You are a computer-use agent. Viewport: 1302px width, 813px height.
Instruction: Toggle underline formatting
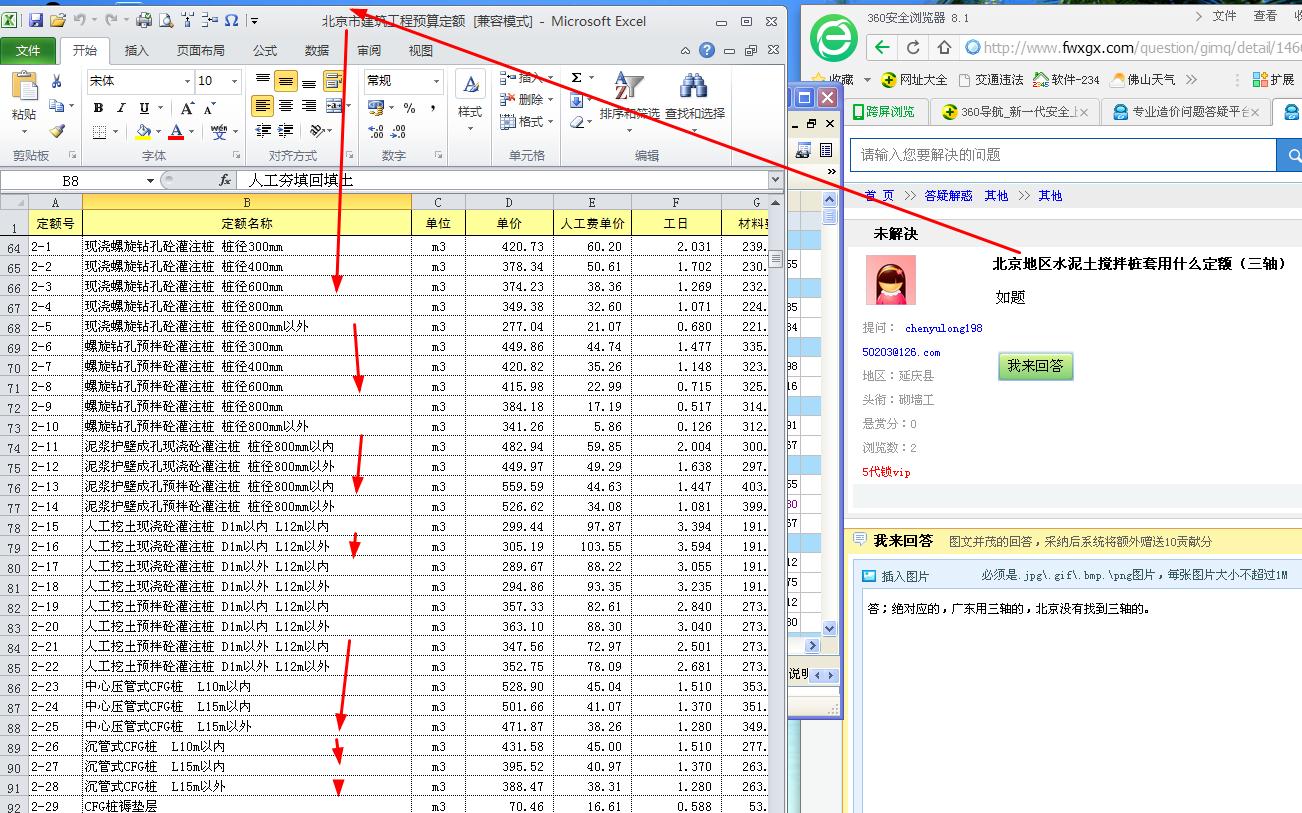(x=144, y=108)
